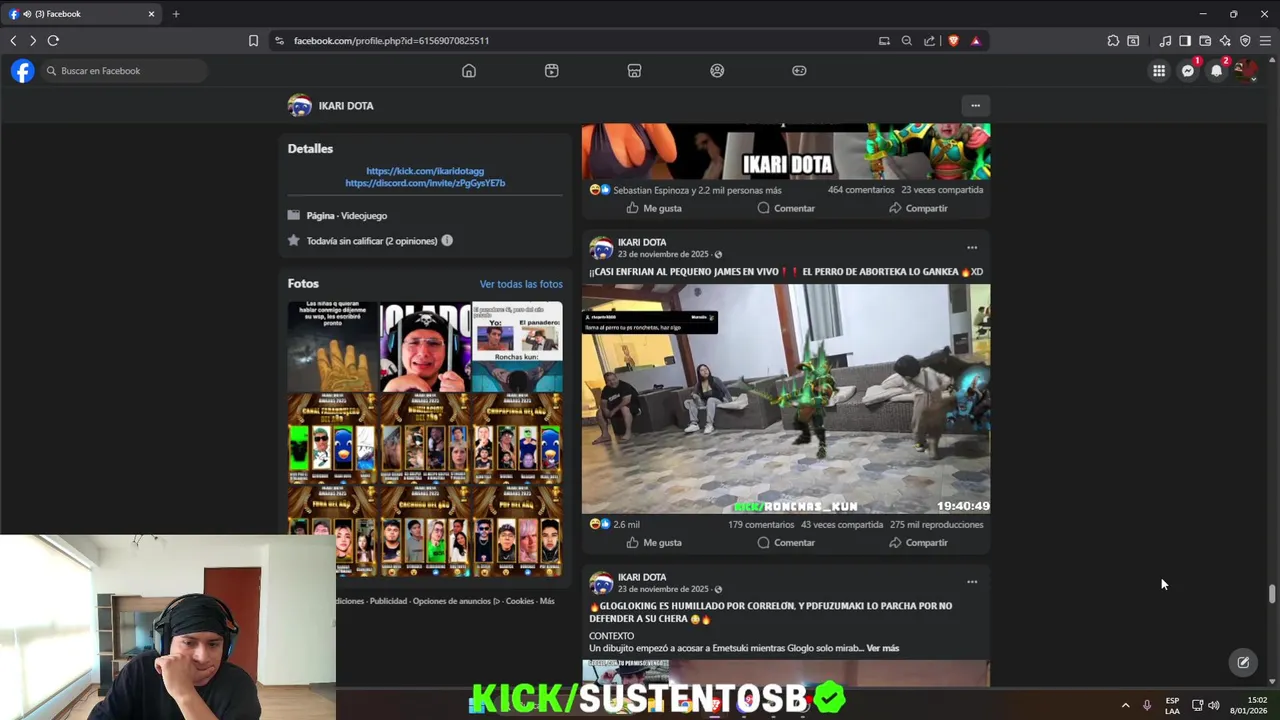The image size is (1280, 720).
Task: Open the browser hamburger main menu
Action: tap(1265, 41)
